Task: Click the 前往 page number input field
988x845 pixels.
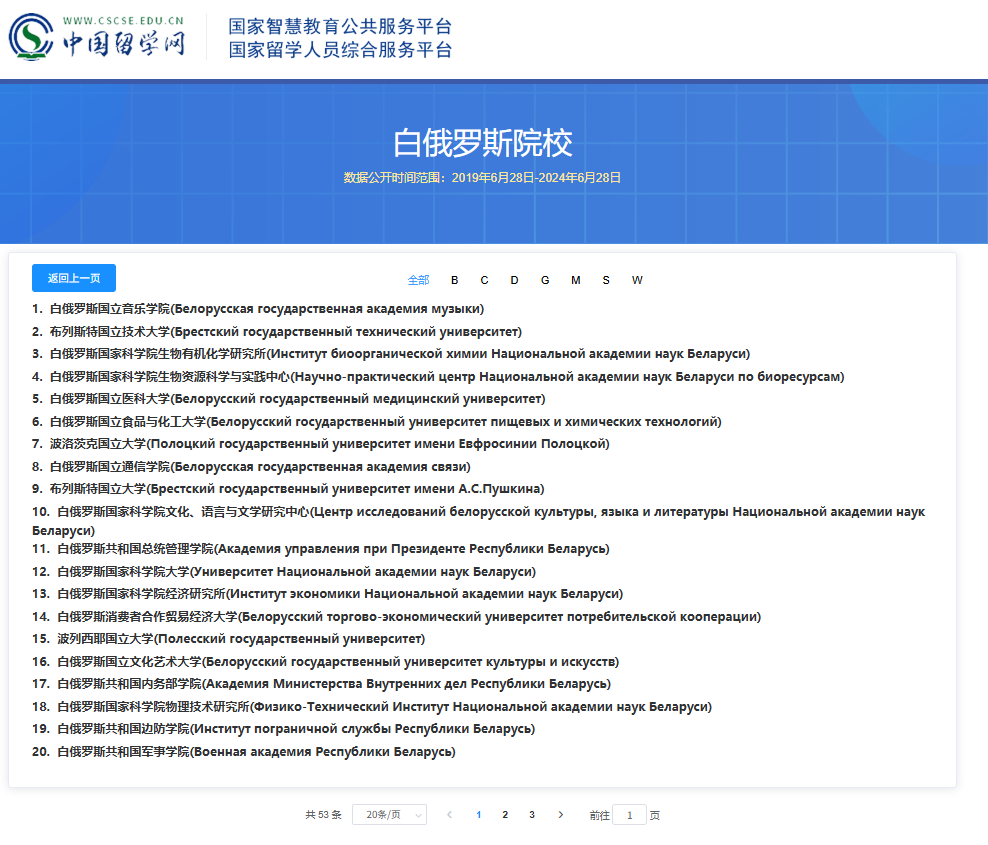Action: pos(629,815)
